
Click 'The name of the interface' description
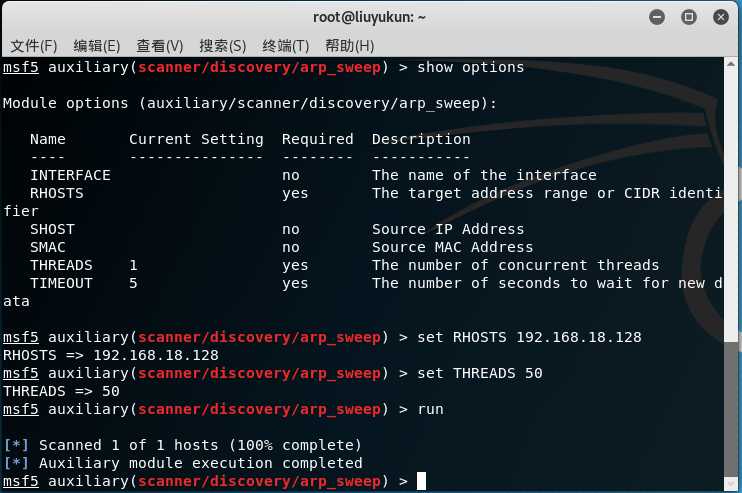click(484, 175)
